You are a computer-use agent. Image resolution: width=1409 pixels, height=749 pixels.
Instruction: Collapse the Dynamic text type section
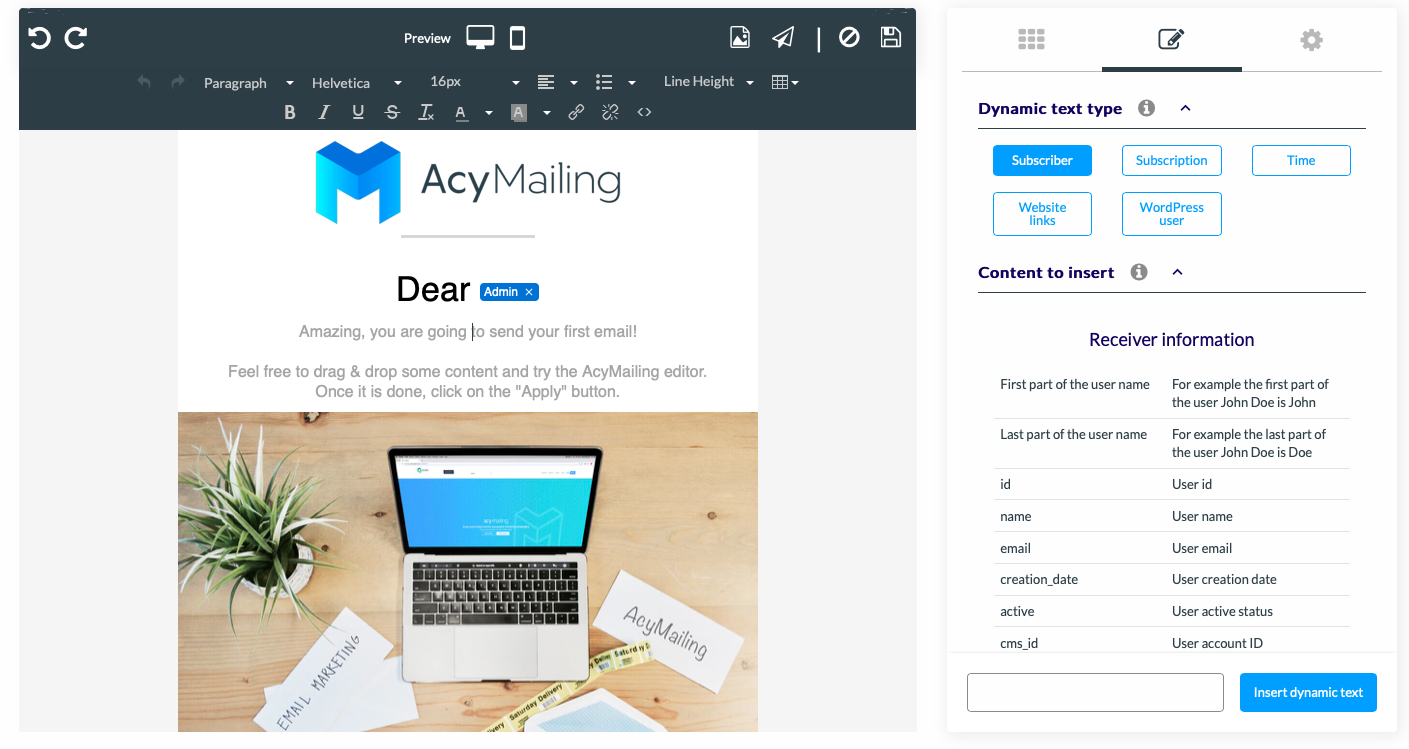[x=1185, y=108]
